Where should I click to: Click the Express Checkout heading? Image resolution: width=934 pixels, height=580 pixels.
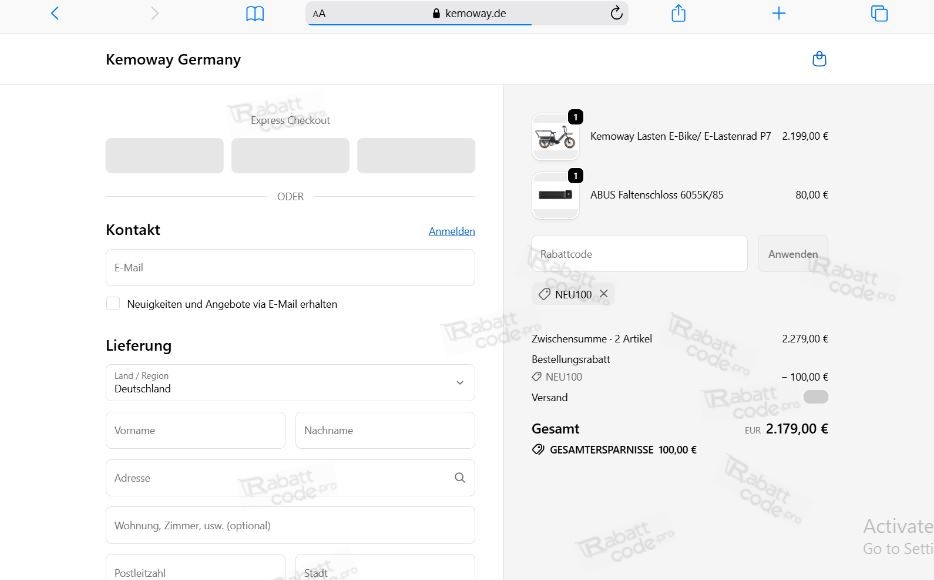pos(290,120)
